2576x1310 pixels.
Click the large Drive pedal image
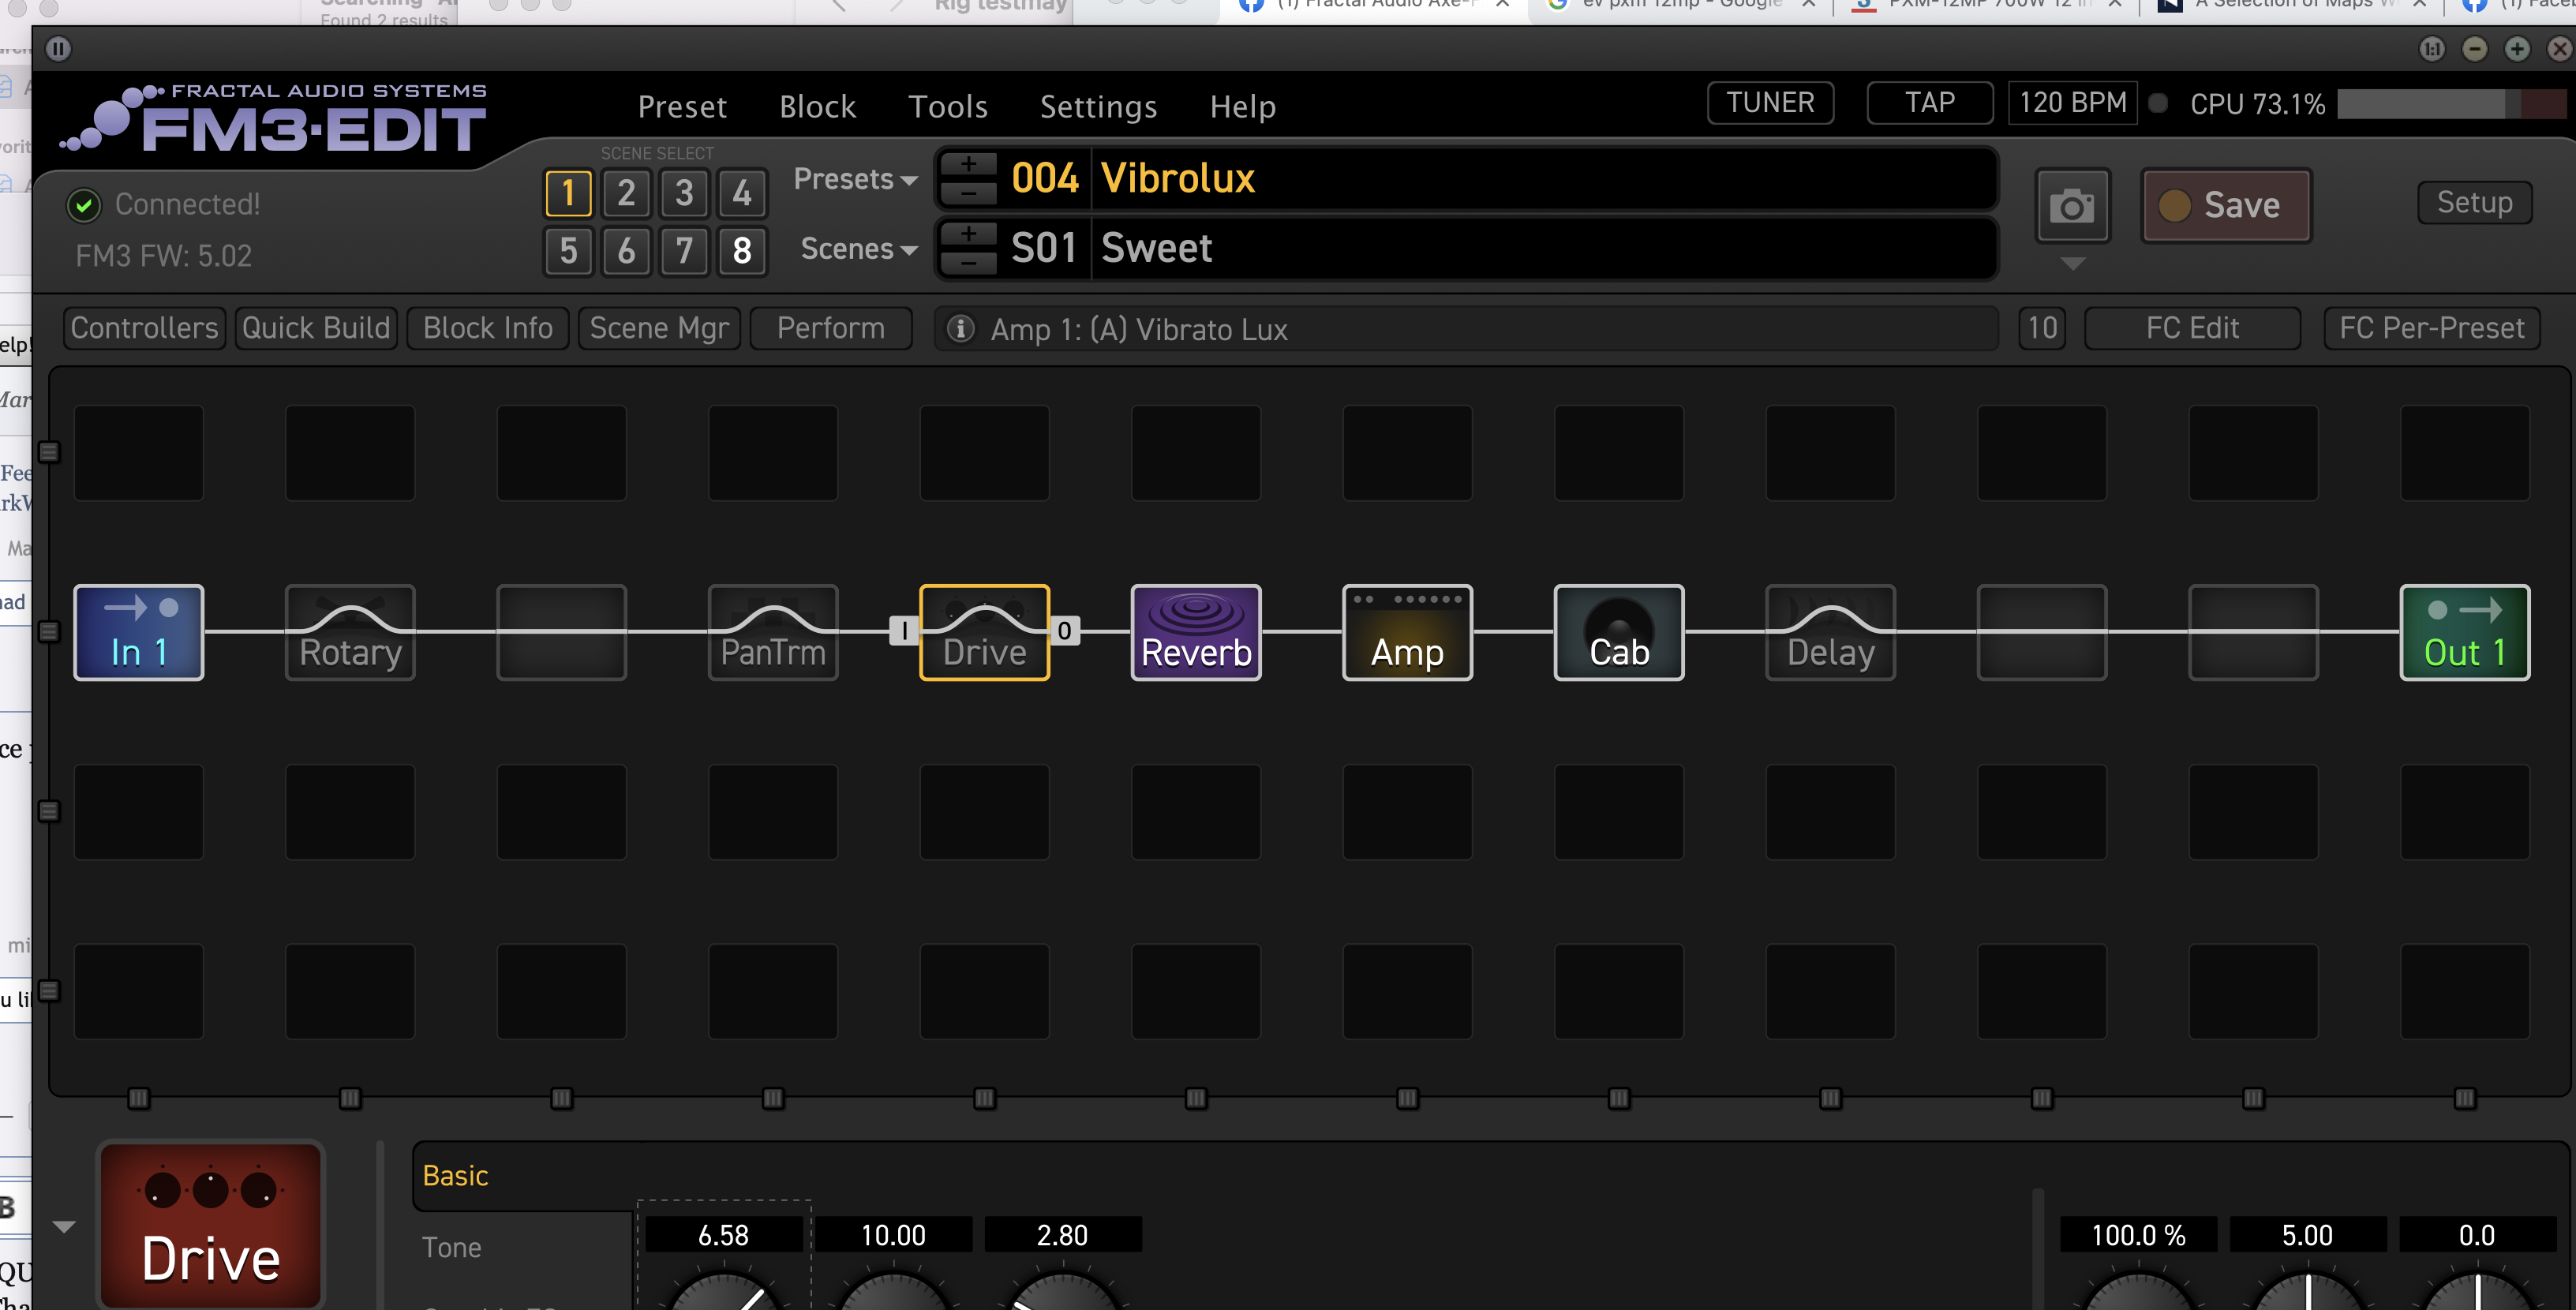click(x=211, y=1225)
